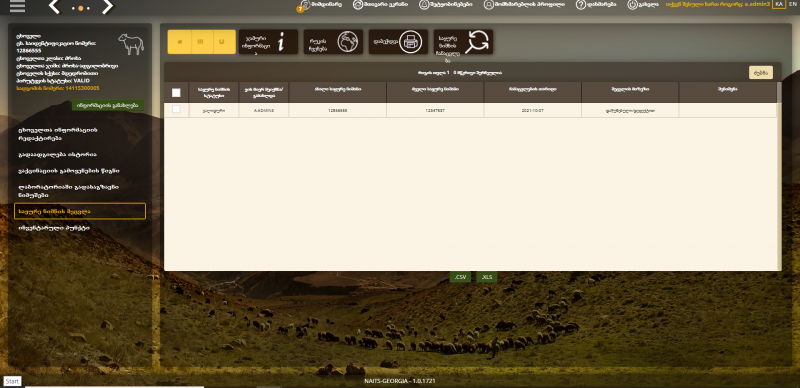Click the Start button at bottom-left
800x388 pixels.
click(x=12, y=381)
